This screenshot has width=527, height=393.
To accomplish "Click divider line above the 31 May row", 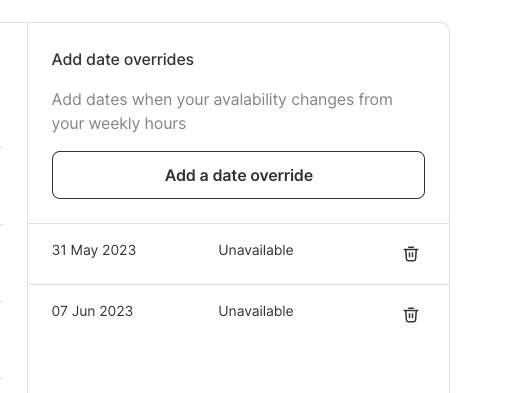I will 238,223.
